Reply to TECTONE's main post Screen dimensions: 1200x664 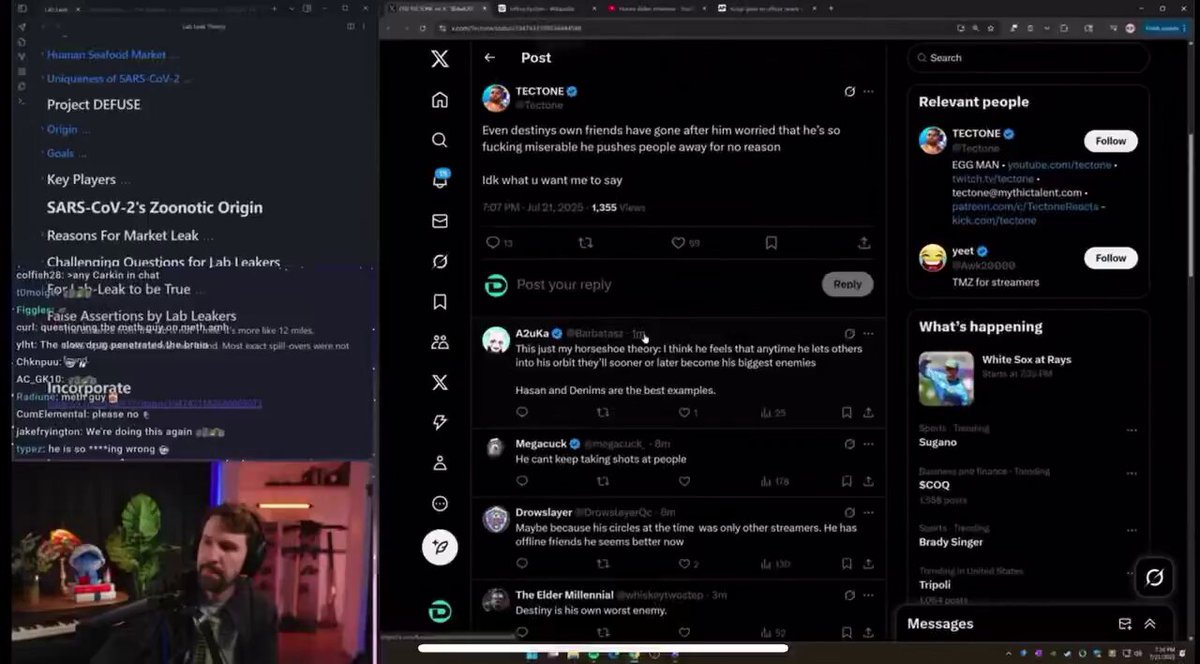[492, 243]
